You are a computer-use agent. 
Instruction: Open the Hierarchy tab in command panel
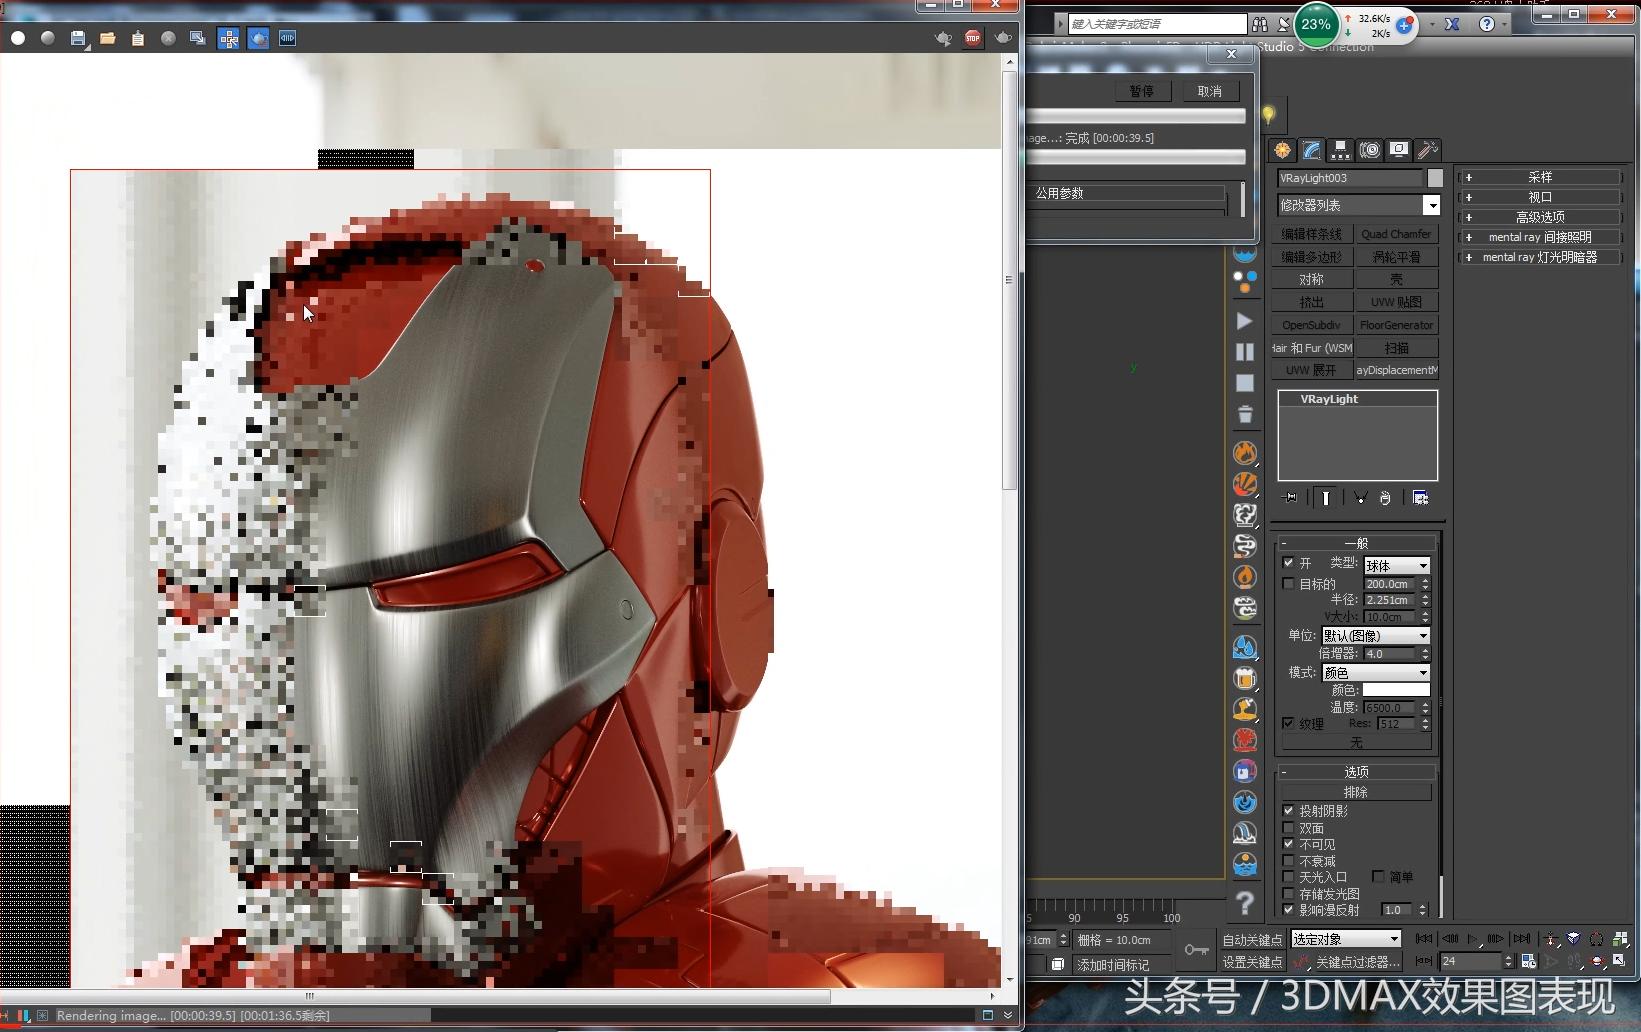tap(1340, 150)
